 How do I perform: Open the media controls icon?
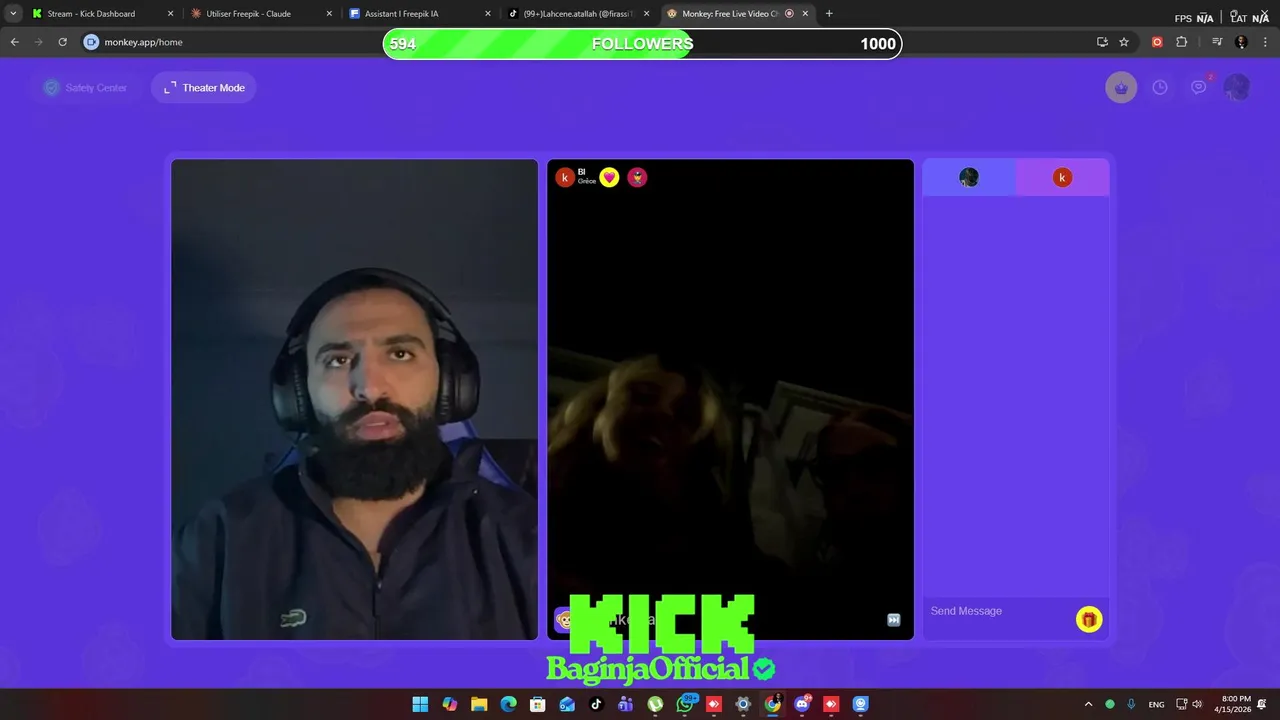(1217, 42)
